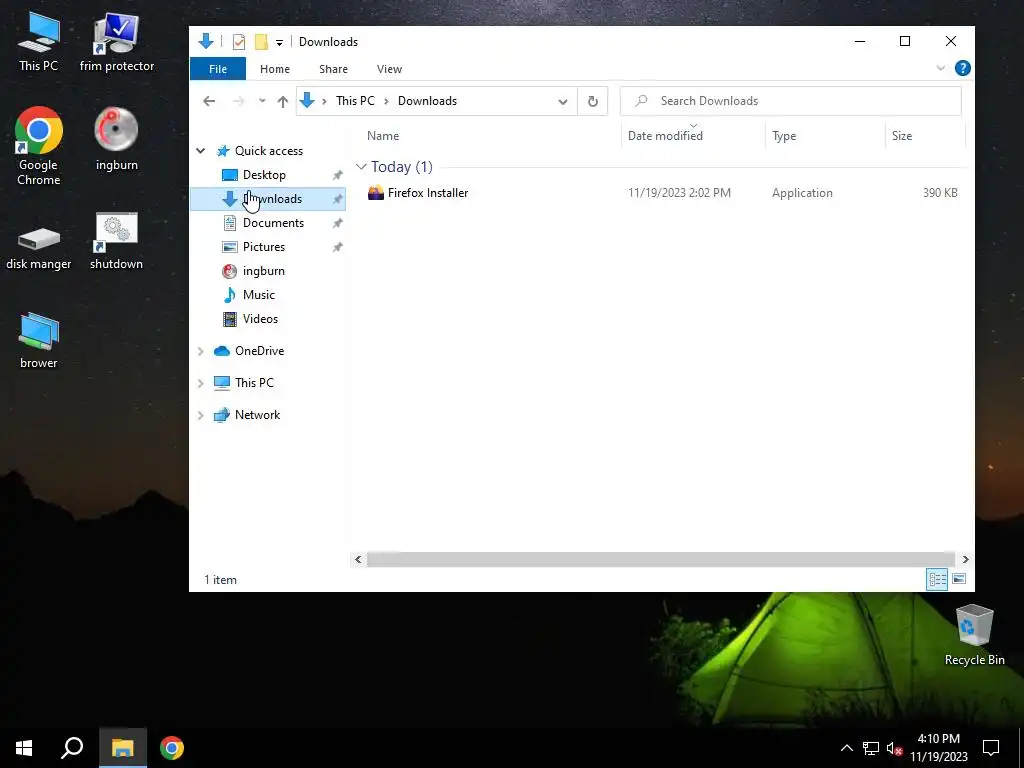Collapse Quick access tree node
Screen dimensions: 1024x768
tap(200, 151)
